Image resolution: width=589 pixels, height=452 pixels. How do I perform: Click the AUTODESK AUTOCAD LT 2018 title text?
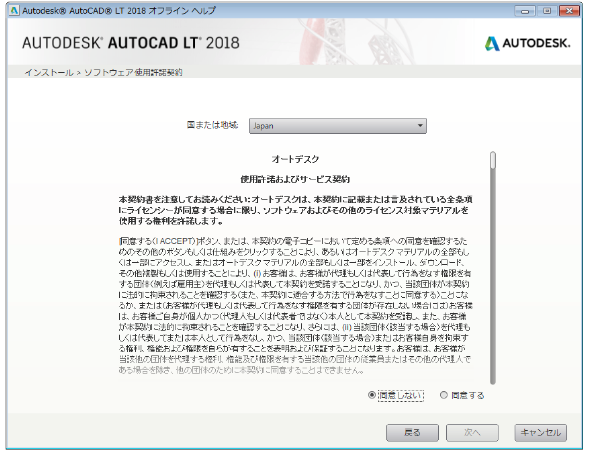pos(131,43)
